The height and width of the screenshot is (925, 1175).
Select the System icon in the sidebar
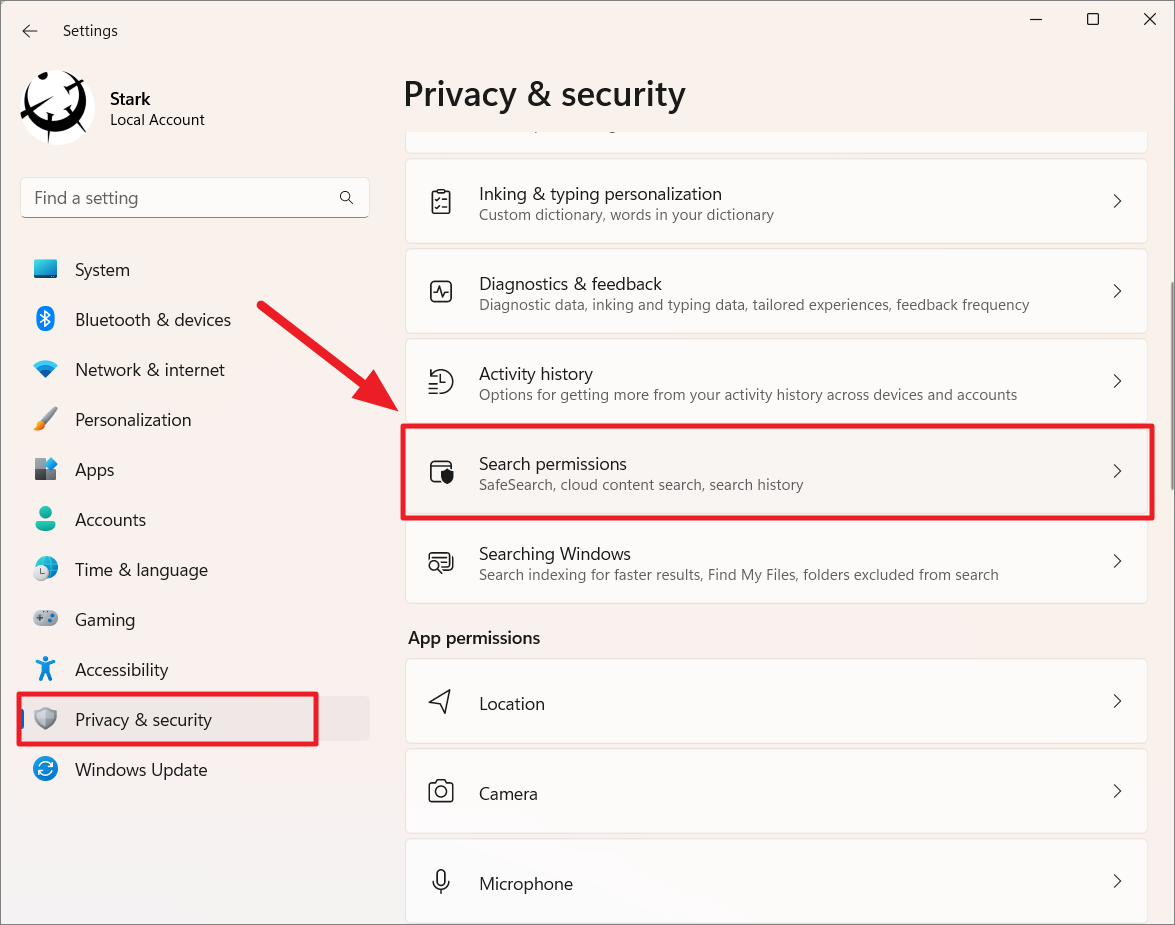pyautogui.click(x=46, y=269)
